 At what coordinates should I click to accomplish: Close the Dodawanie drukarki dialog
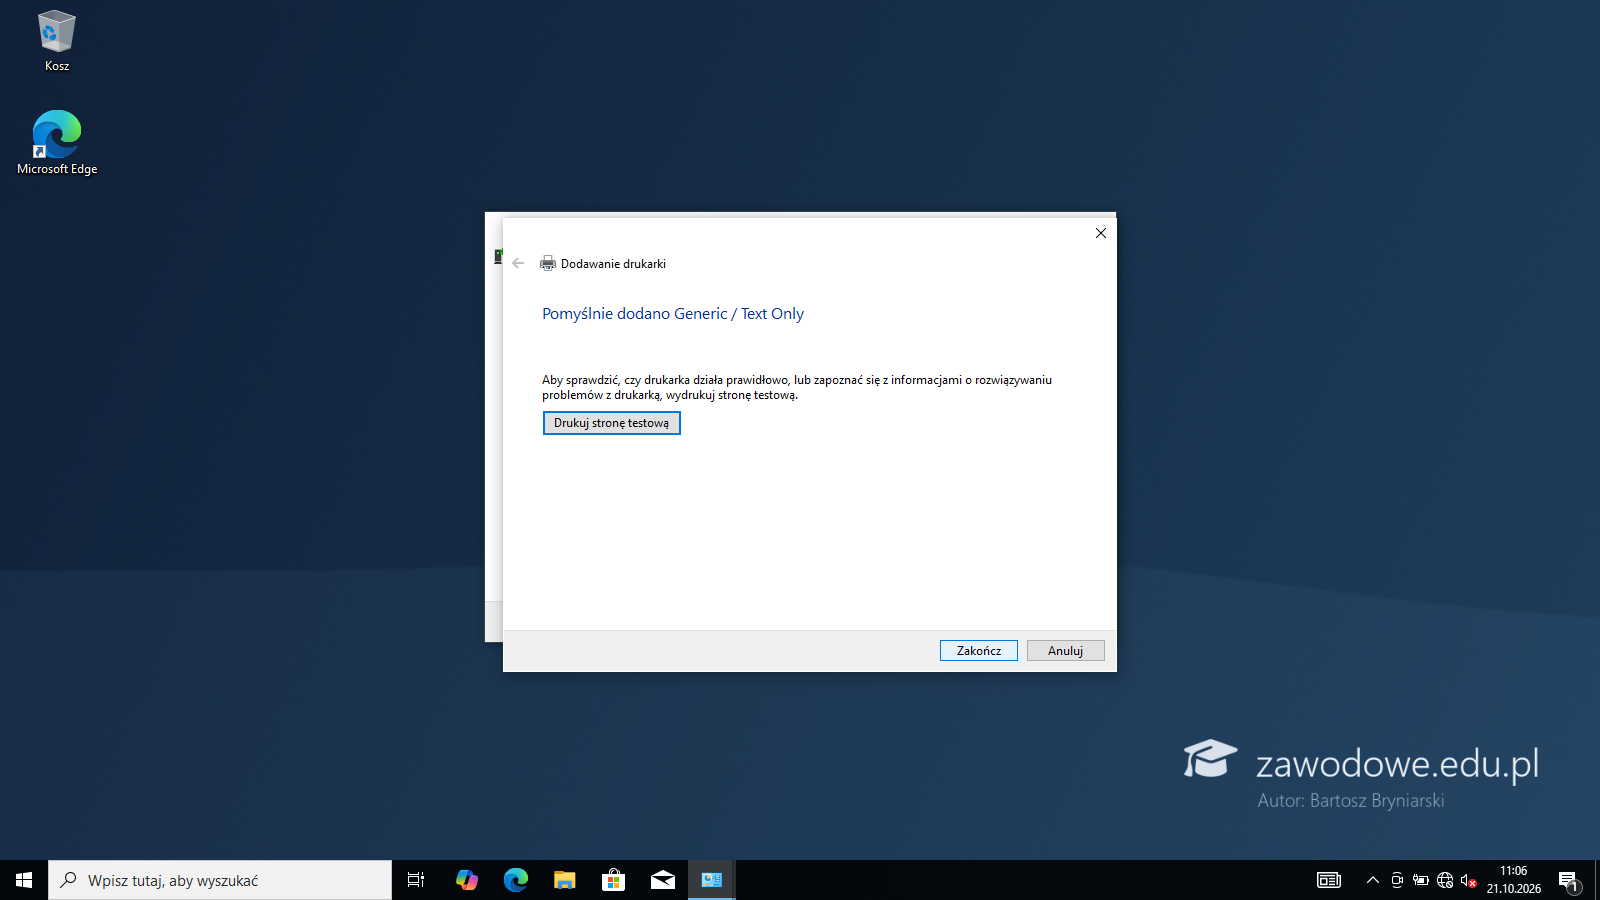click(1100, 233)
